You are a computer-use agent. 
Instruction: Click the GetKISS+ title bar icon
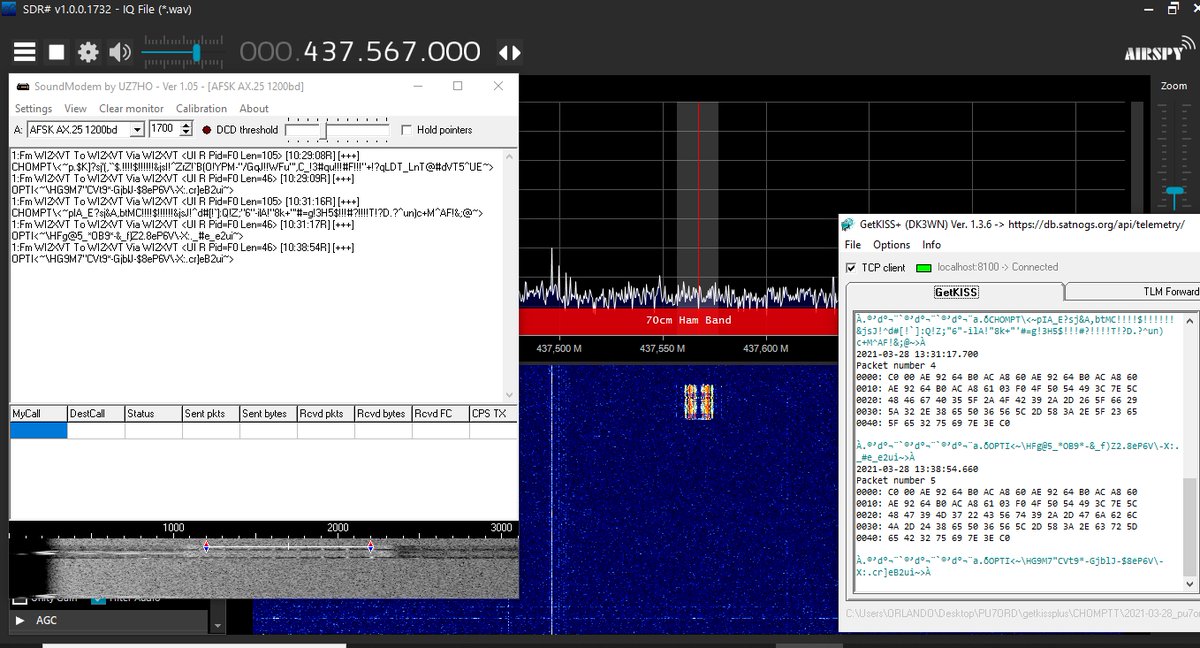tap(847, 224)
